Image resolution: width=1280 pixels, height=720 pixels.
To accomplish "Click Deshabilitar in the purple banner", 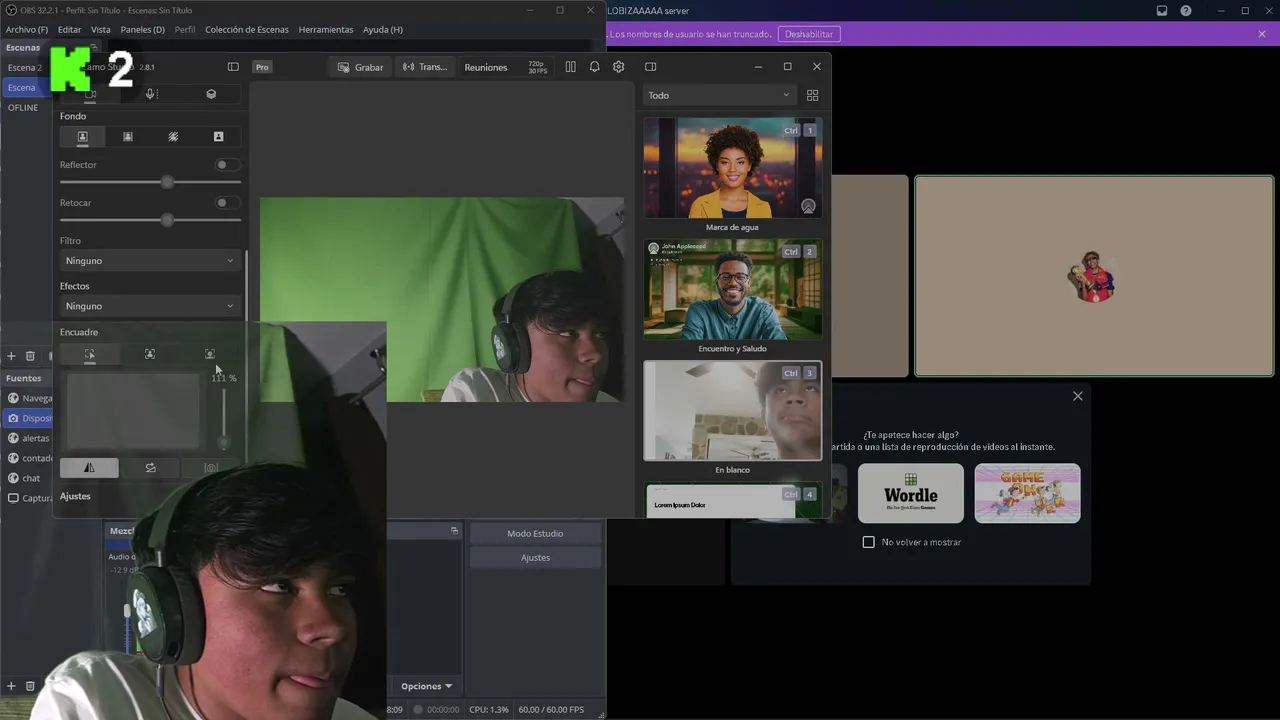I will click(x=809, y=34).
